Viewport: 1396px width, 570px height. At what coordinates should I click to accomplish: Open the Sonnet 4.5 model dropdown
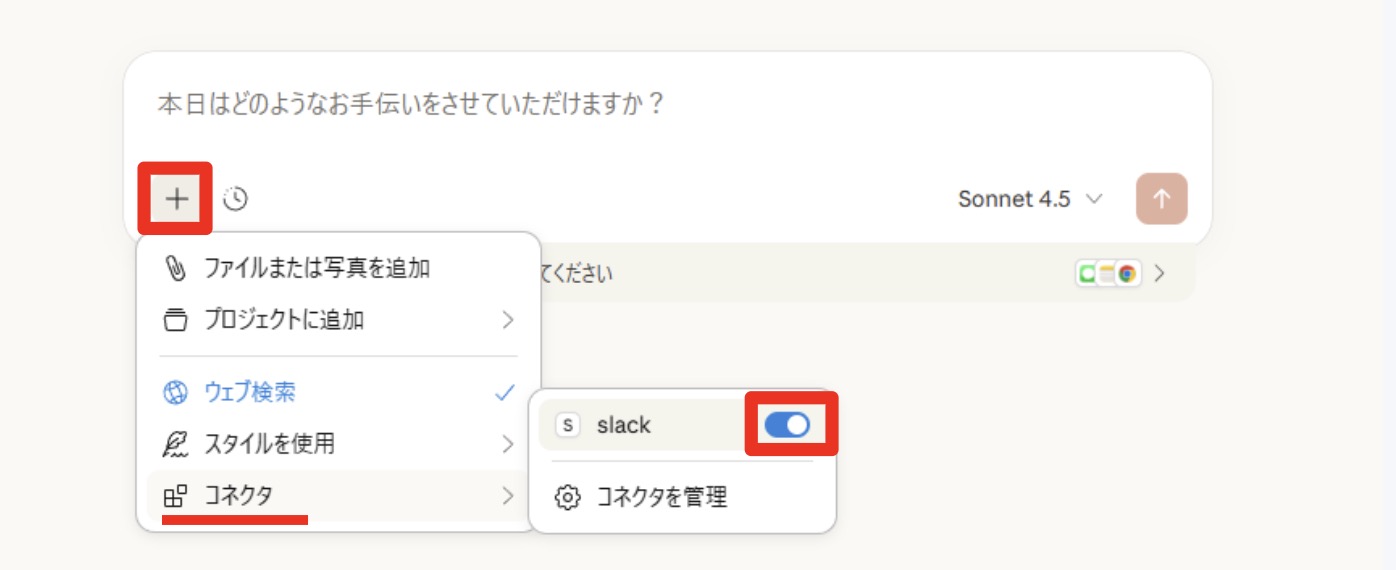[x=1030, y=199]
